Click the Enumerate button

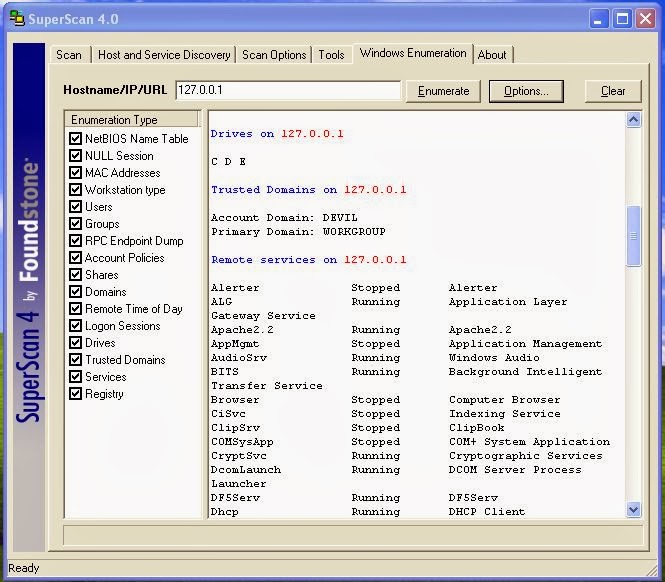coord(443,91)
